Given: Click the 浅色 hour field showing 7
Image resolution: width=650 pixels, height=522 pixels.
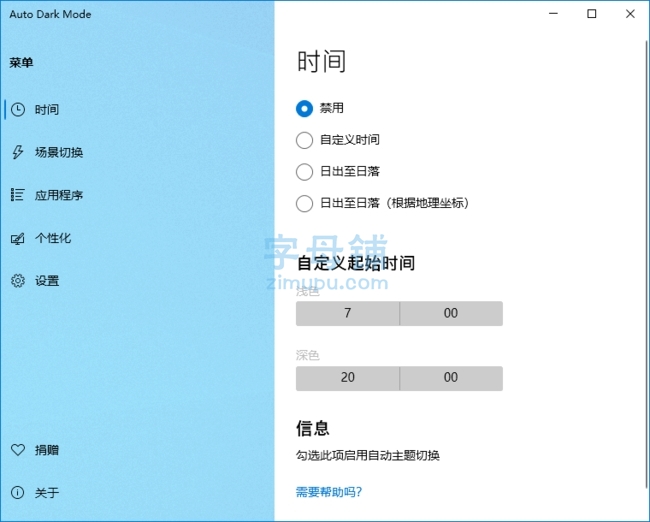Looking at the screenshot, I should click(347, 313).
